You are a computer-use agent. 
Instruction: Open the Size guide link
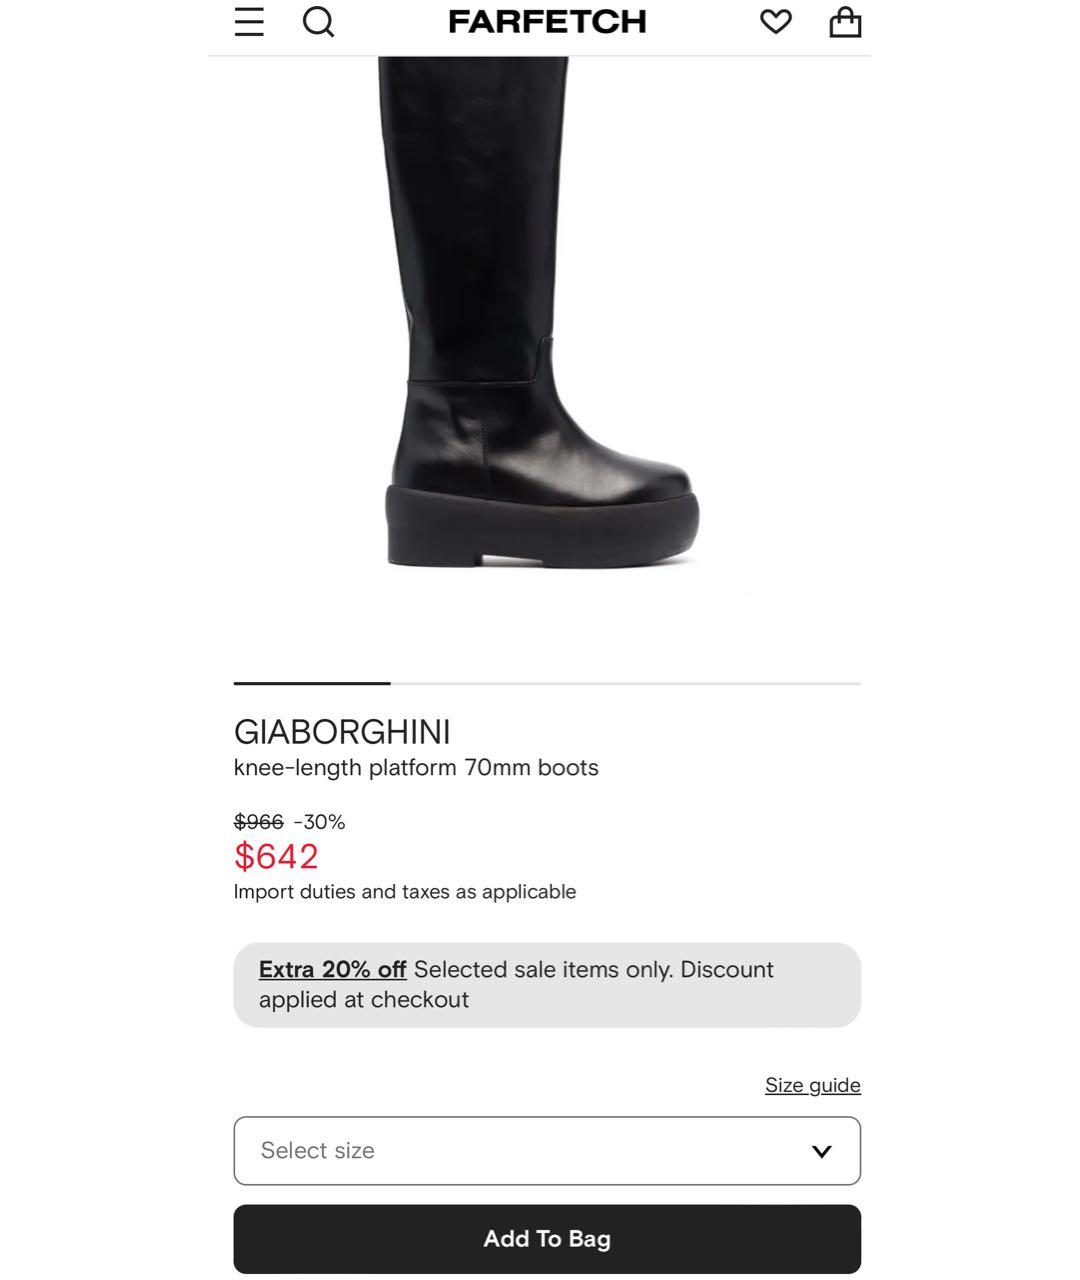[x=813, y=1085]
